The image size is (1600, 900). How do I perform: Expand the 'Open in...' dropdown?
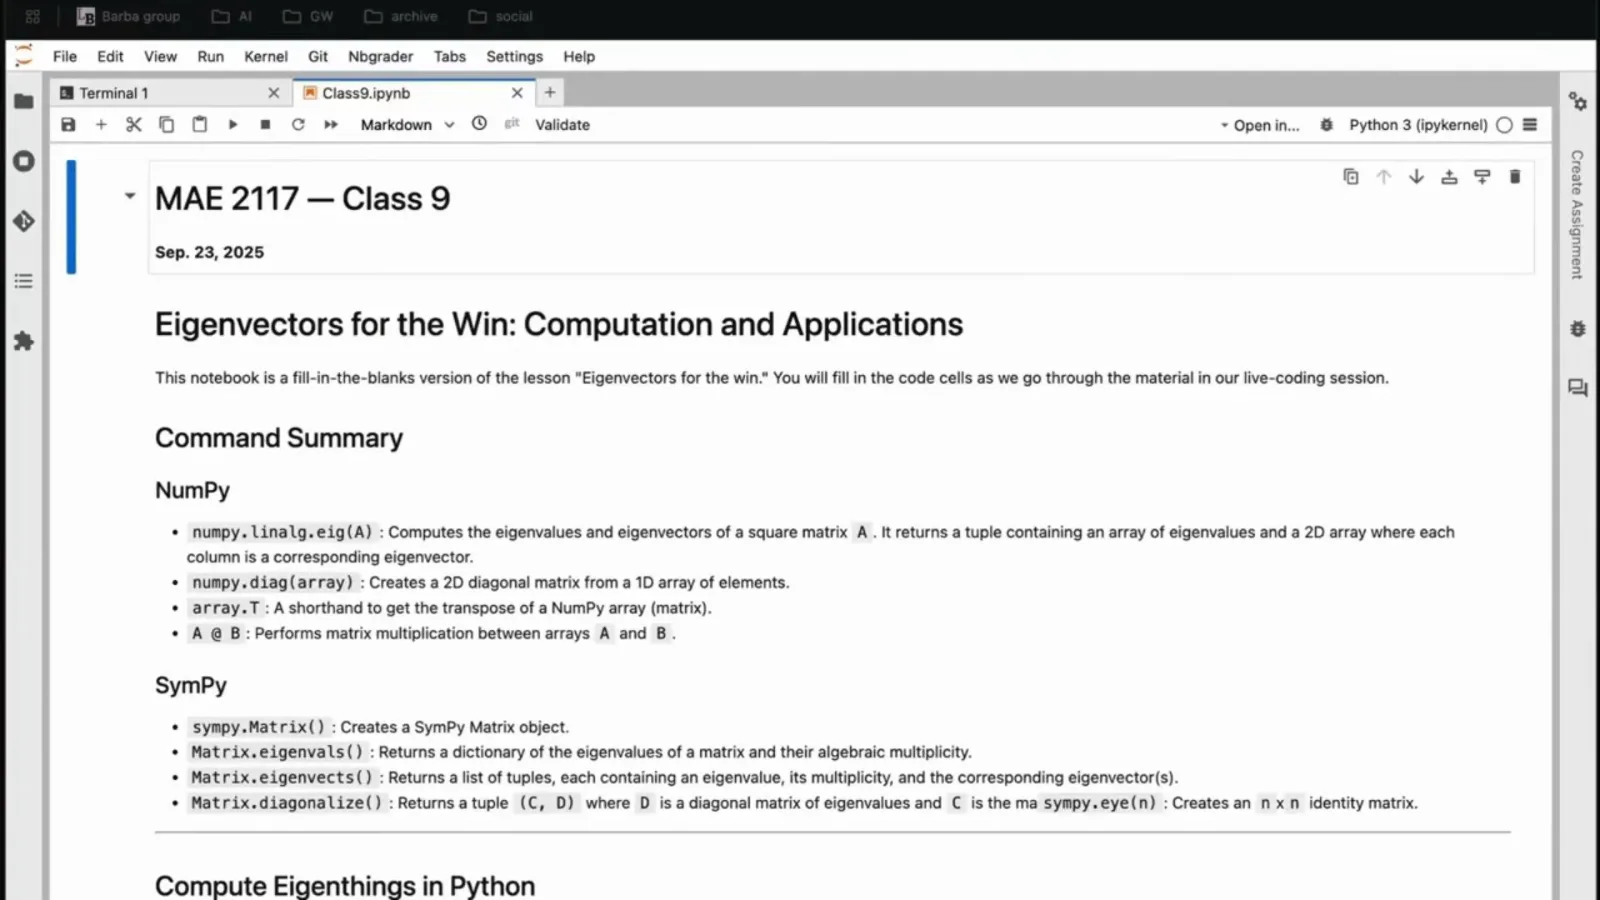(1259, 125)
